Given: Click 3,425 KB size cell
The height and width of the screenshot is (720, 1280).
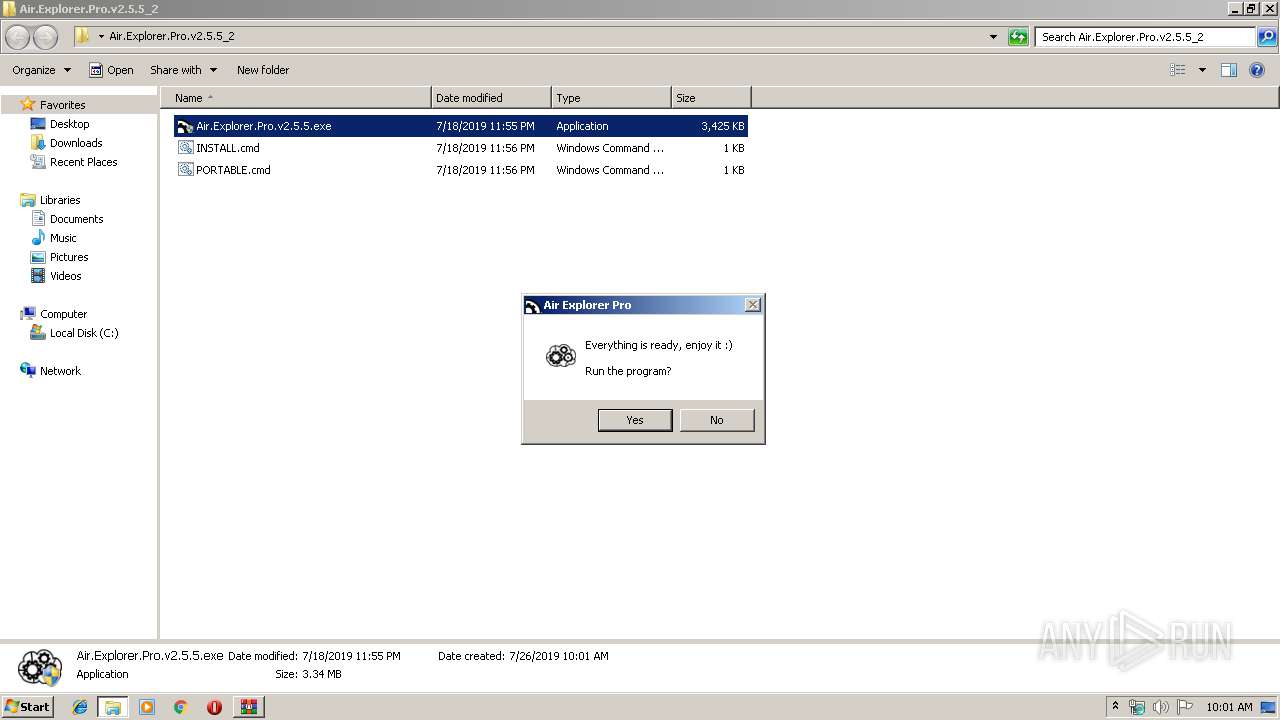Looking at the screenshot, I should click(x=722, y=126).
